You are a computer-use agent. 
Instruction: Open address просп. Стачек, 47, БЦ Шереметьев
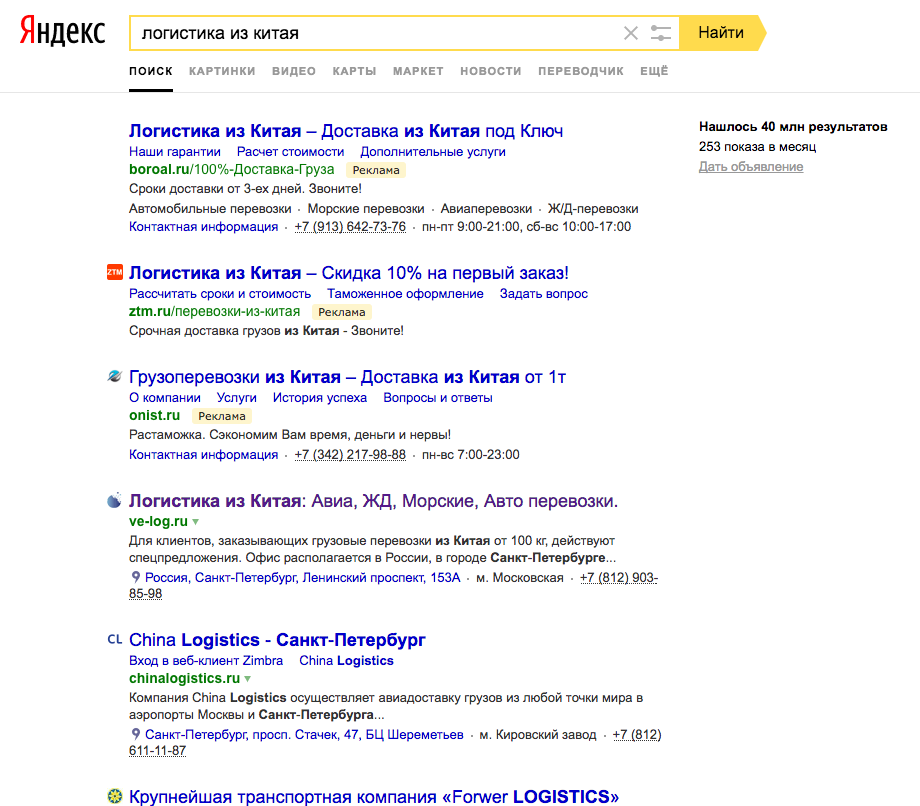click(x=304, y=734)
